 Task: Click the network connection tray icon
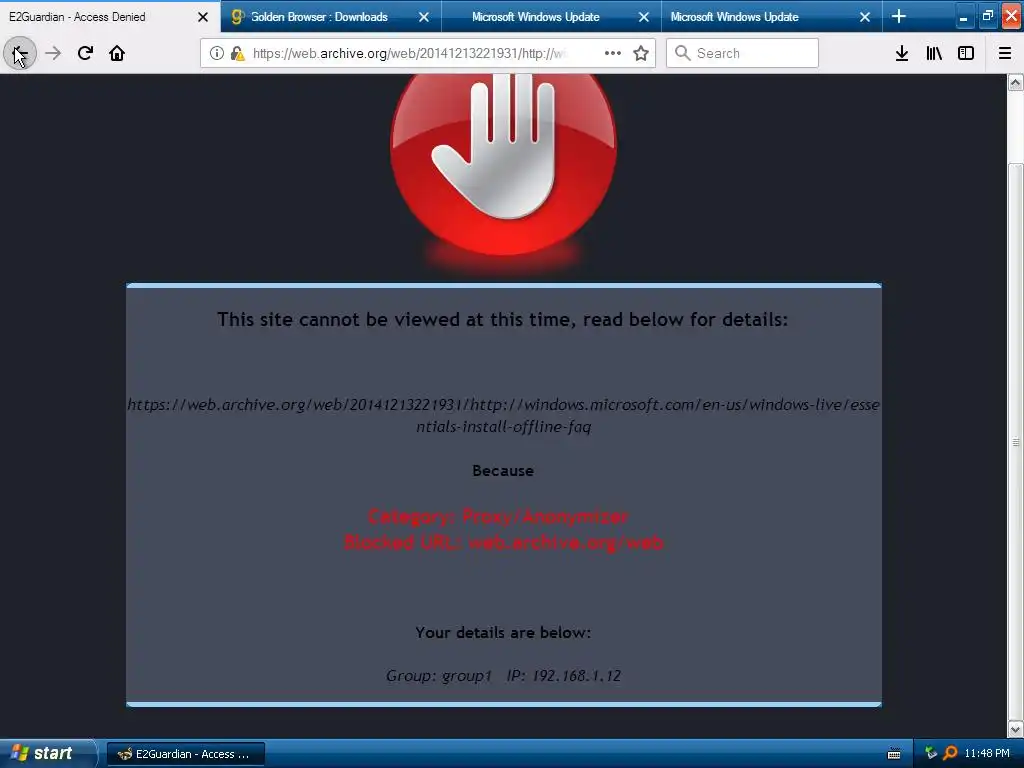pyautogui.click(x=931, y=754)
